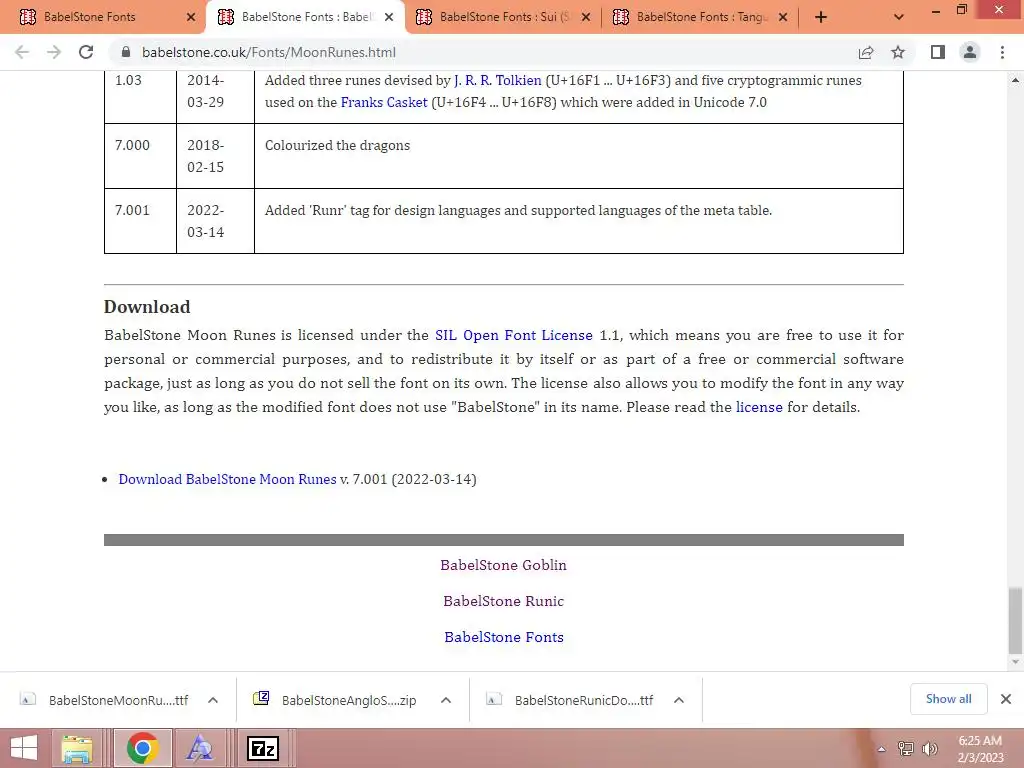
Task: Click the padlock site info icon
Action: point(126,52)
